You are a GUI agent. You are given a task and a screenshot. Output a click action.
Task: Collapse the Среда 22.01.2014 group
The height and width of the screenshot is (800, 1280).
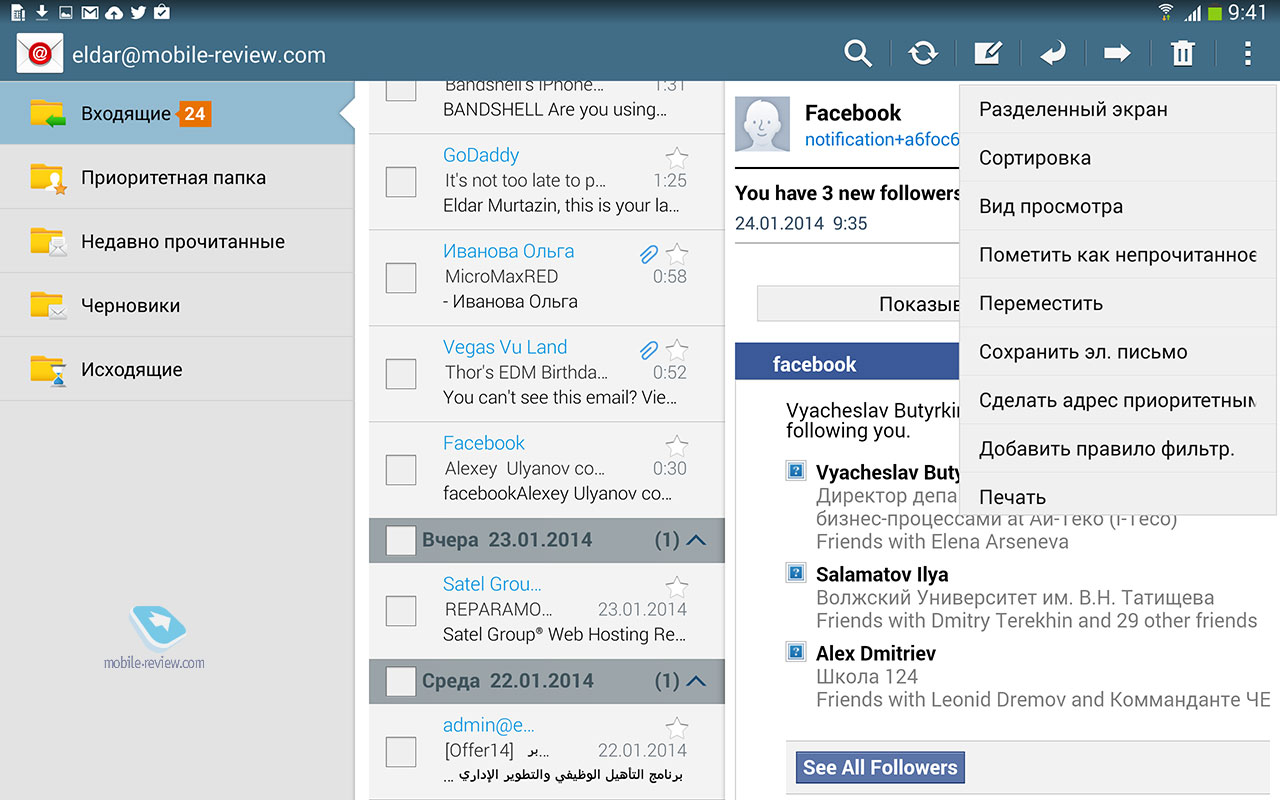pyautogui.click(x=697, y=681)
